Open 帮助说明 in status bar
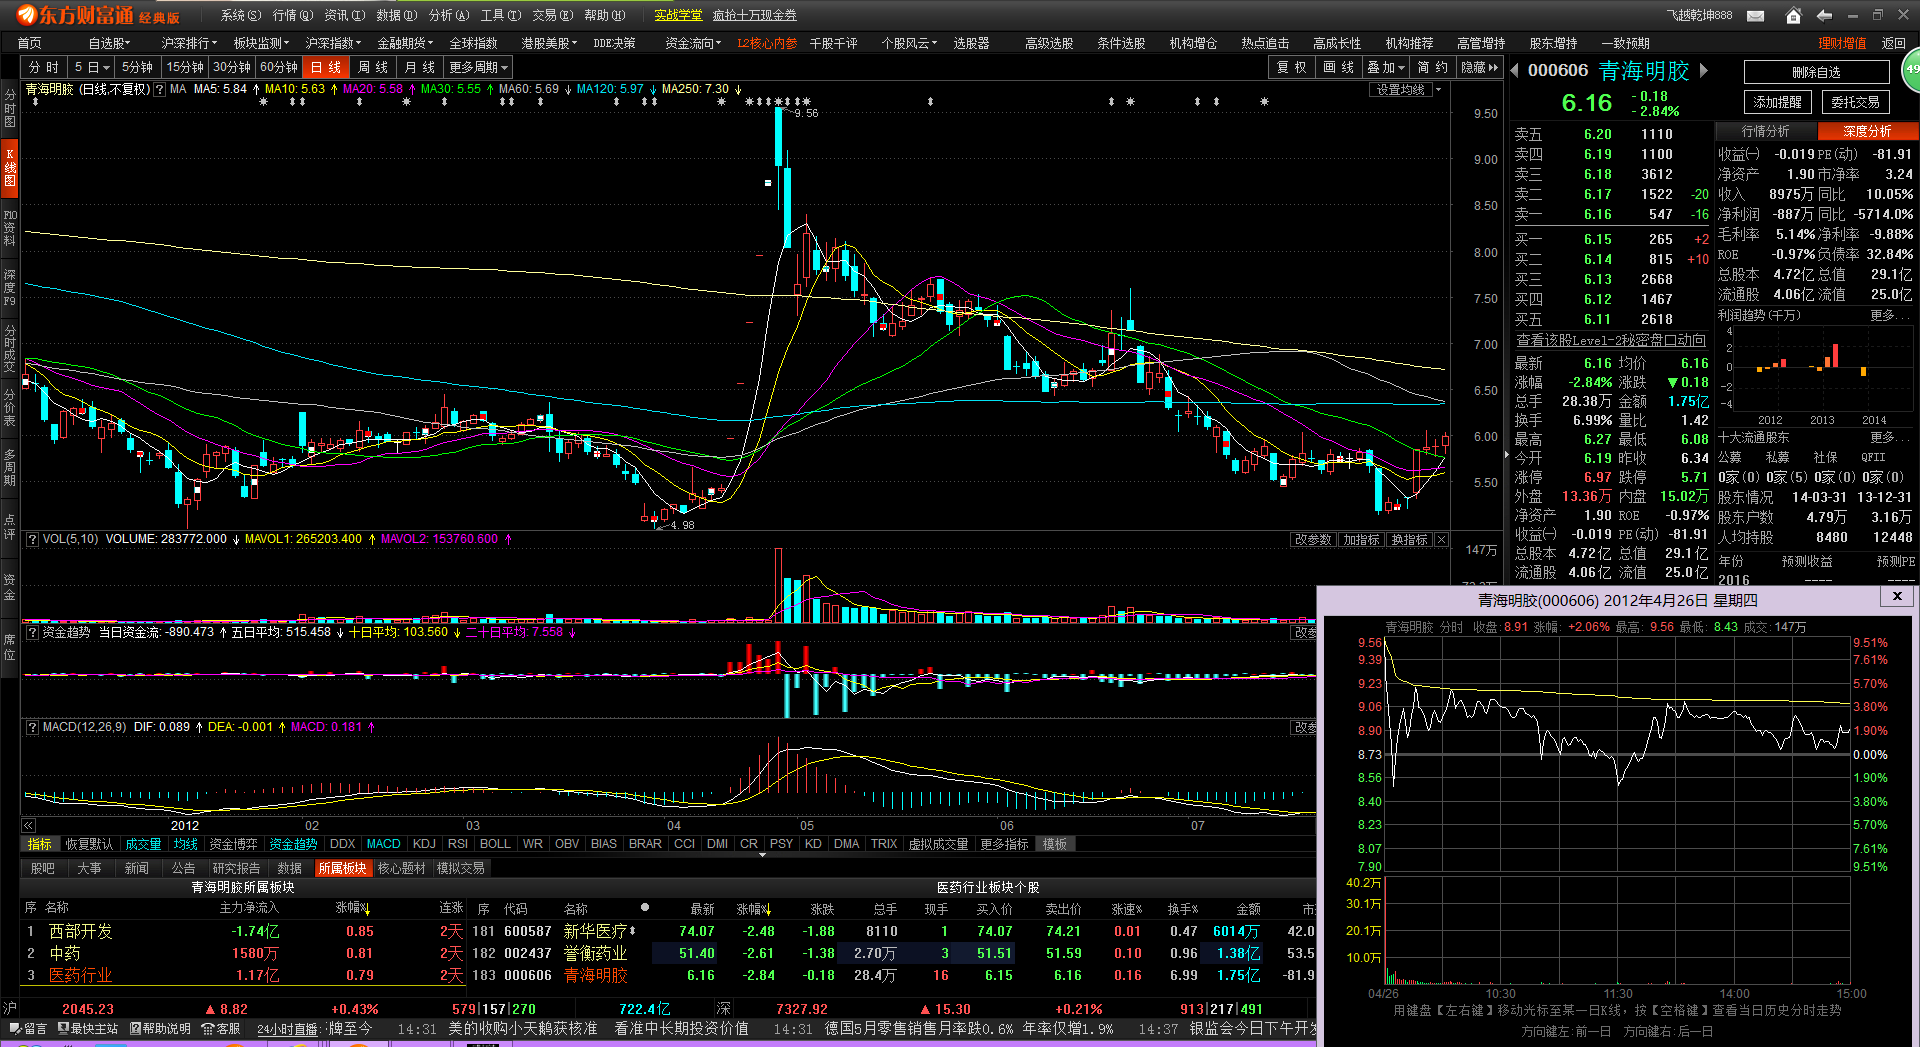1920x1047 pixels. [x=160, y=1028]
